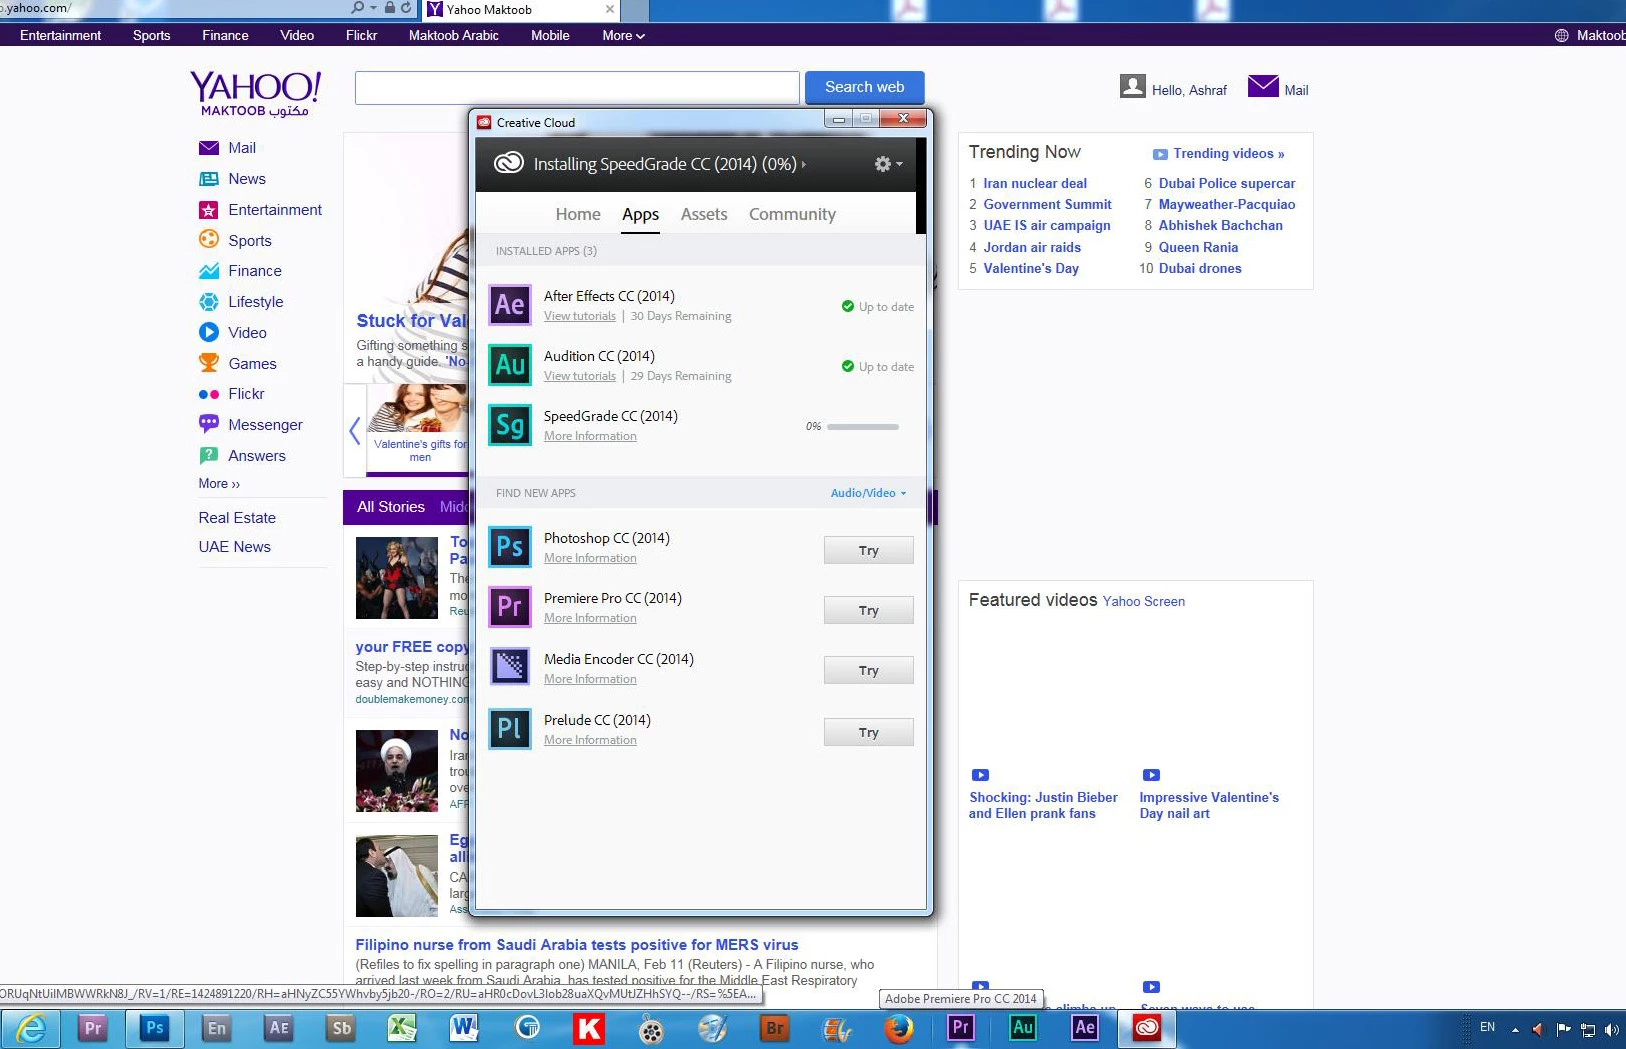
Task: Open View tutorials for Audition CC
Action: tap(580, 376)
